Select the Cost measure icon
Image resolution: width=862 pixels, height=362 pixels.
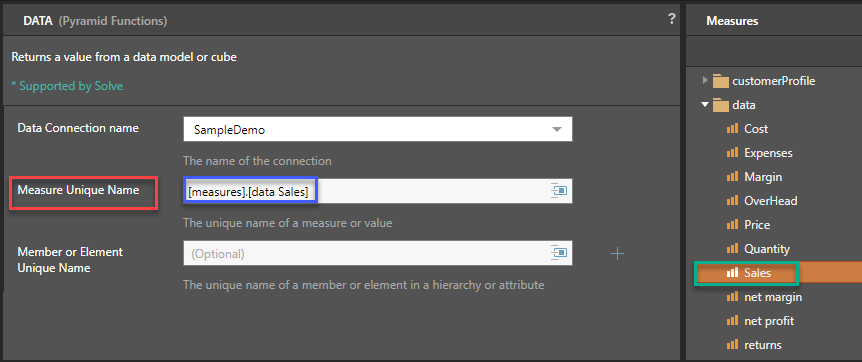pos(732,129)
